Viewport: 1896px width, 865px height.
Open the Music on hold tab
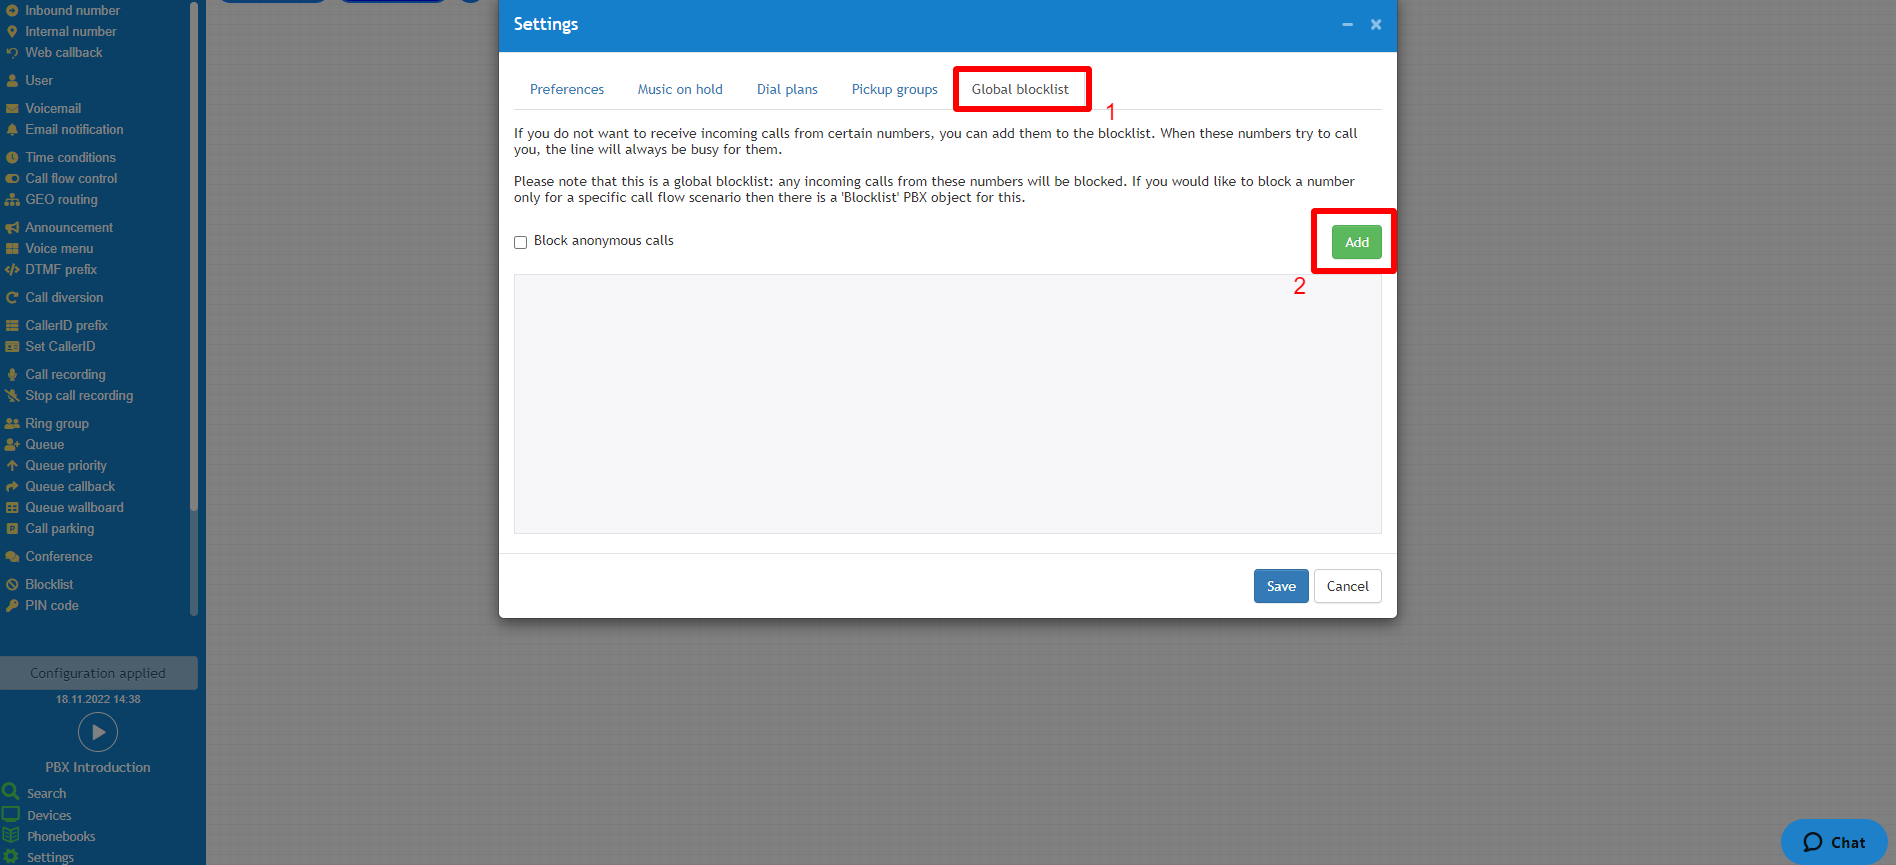pyautogui.click(x=680, y=89)
